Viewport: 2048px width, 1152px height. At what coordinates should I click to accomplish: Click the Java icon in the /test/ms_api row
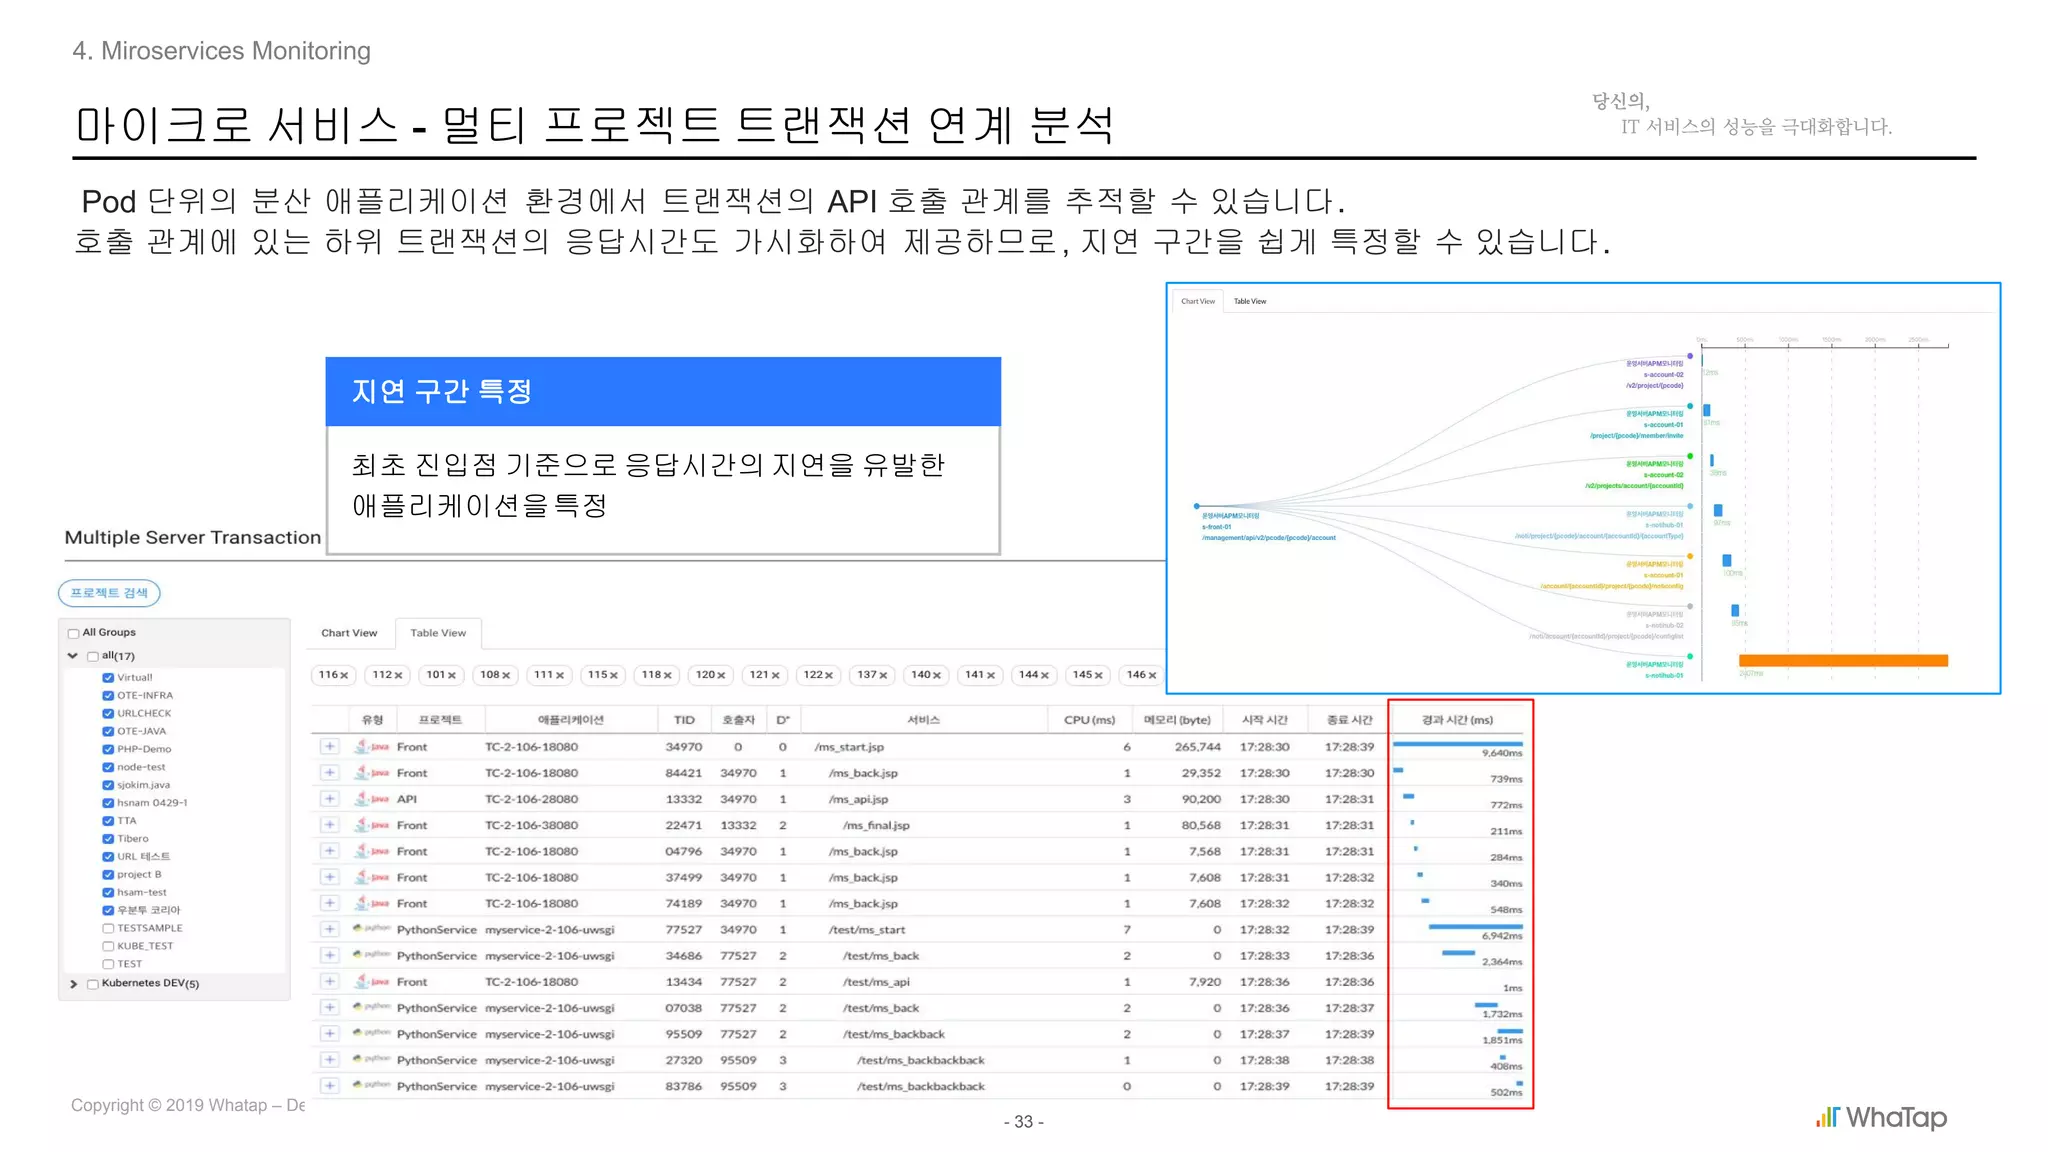(372, 981)
